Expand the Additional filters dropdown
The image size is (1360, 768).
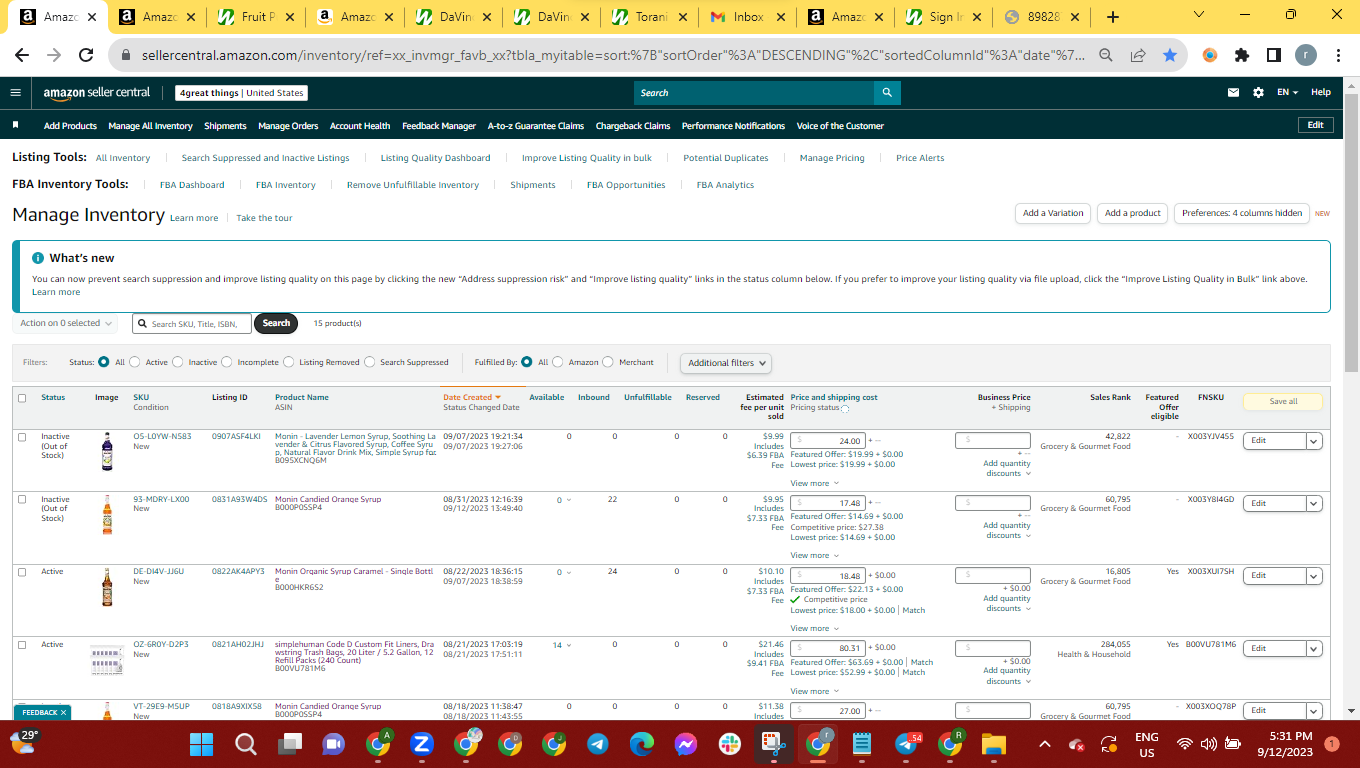click(x=726, y=363)
